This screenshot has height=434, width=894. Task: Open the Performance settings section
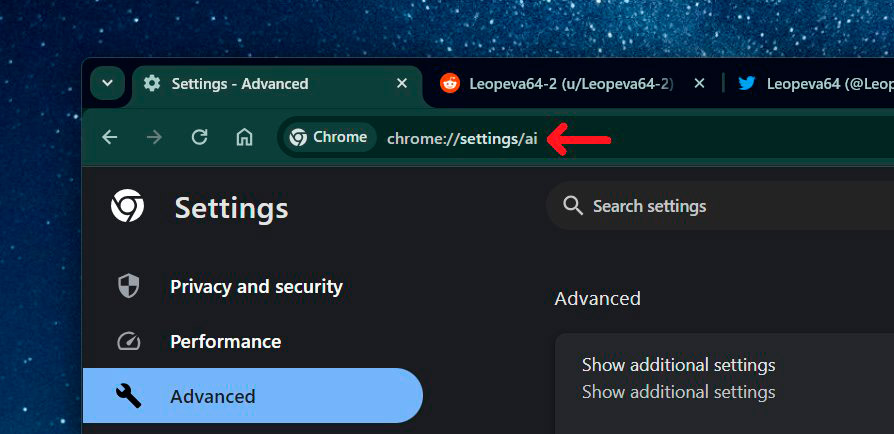pos(225,342)
